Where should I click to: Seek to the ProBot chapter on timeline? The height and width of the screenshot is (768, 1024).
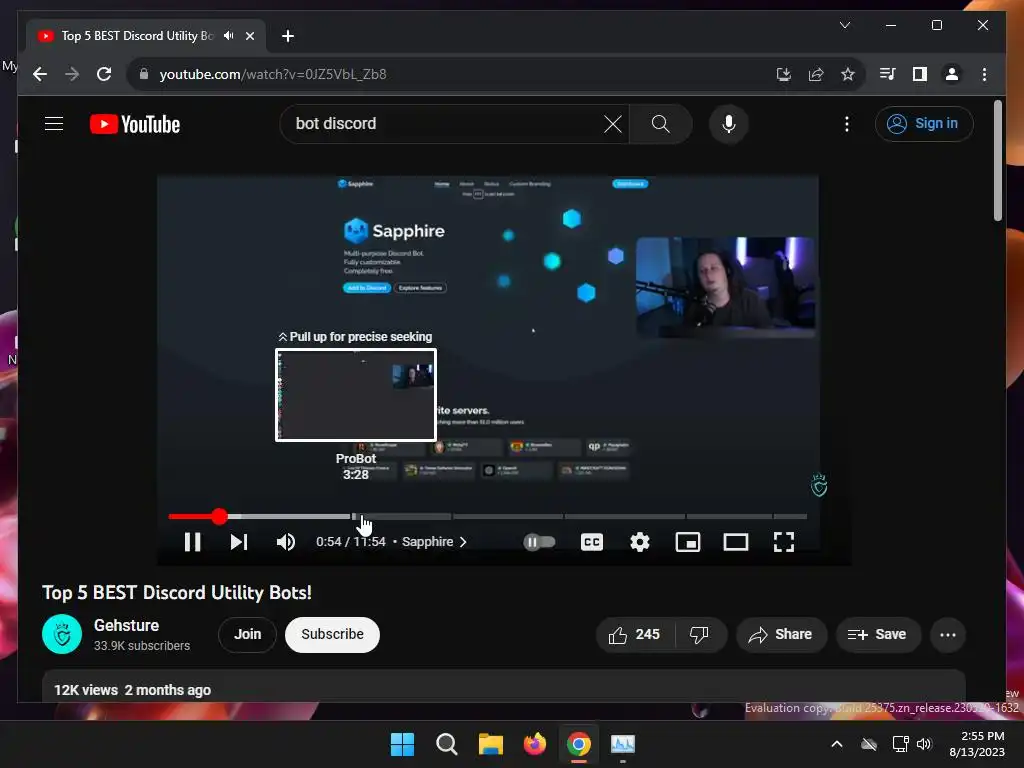pos(402,517)
